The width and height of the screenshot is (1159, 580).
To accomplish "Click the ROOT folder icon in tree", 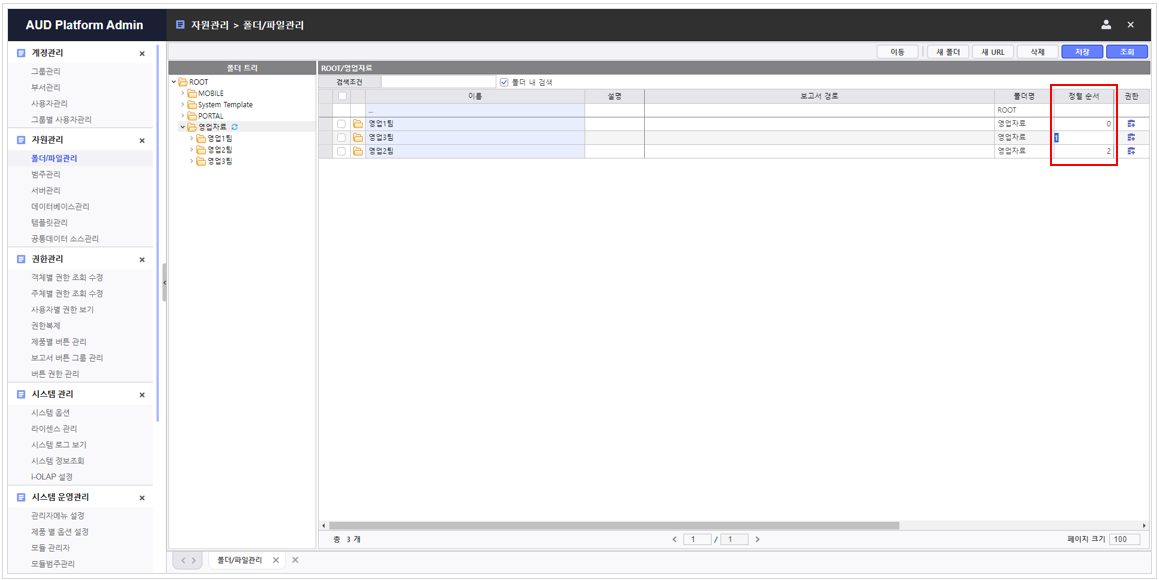I will (x=183, y=82).
